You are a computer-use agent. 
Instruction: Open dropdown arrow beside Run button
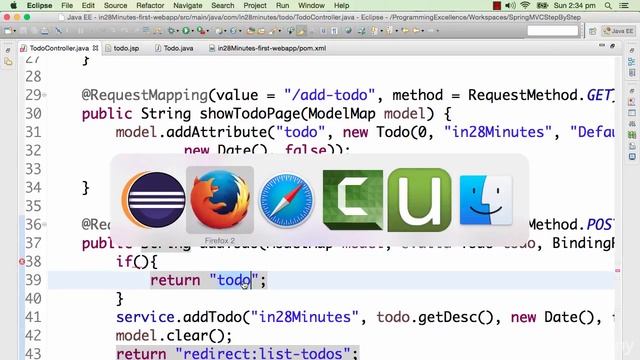(x=193, y=31)
